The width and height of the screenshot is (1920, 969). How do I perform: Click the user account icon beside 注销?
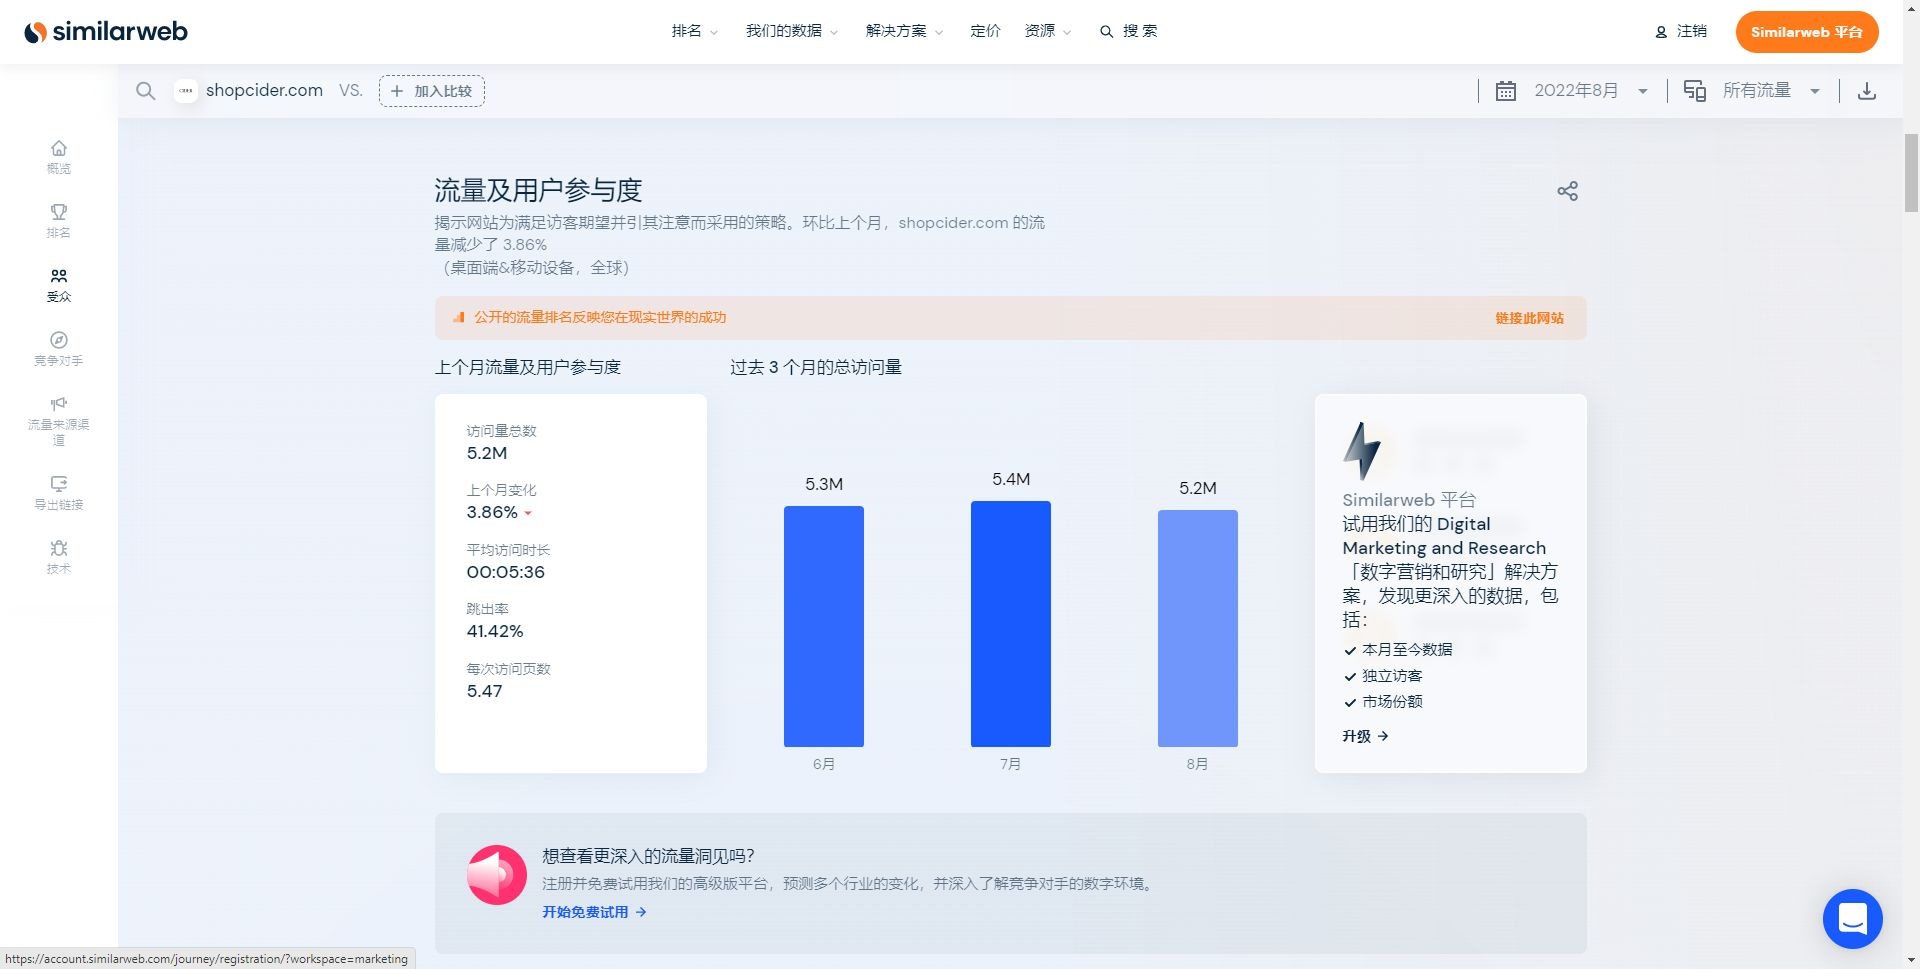1661,32
